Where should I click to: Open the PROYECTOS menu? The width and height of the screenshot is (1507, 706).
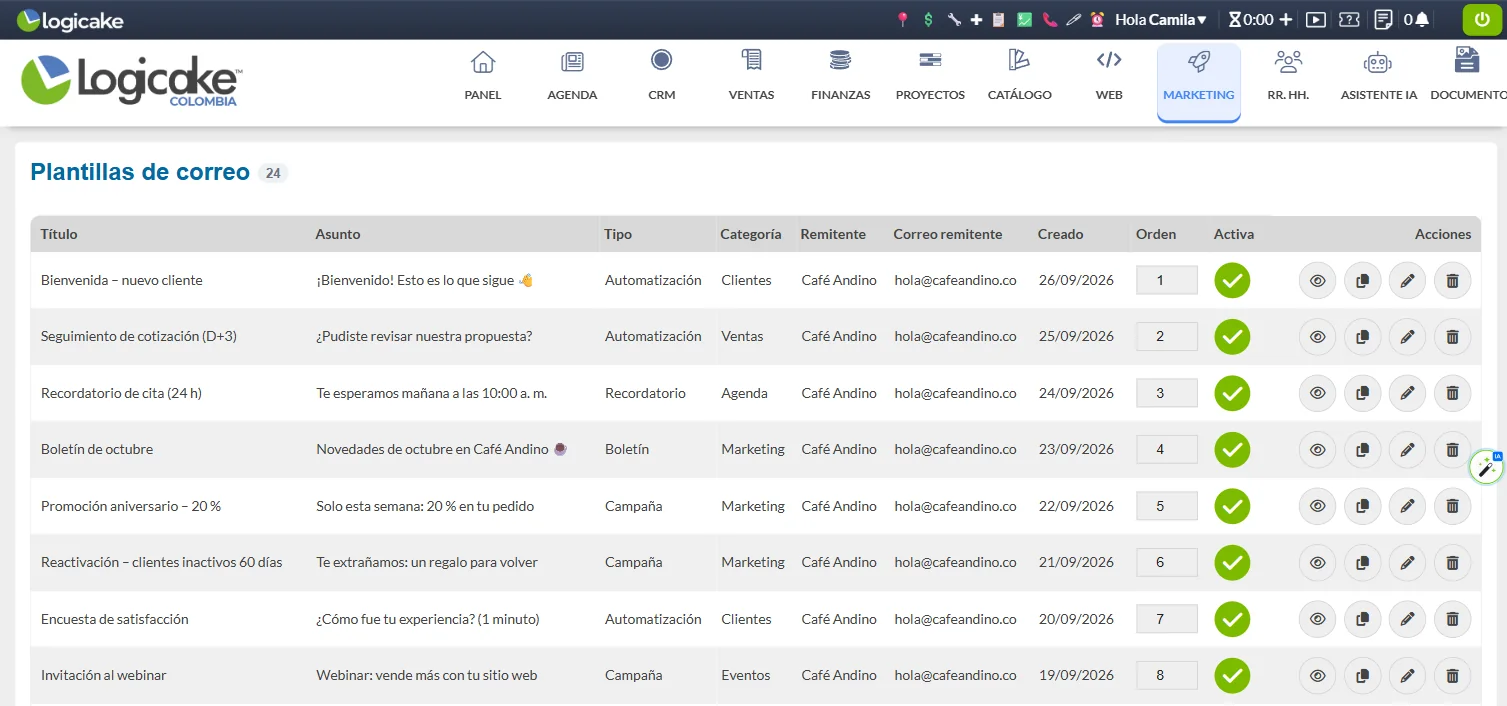(930, 76)
